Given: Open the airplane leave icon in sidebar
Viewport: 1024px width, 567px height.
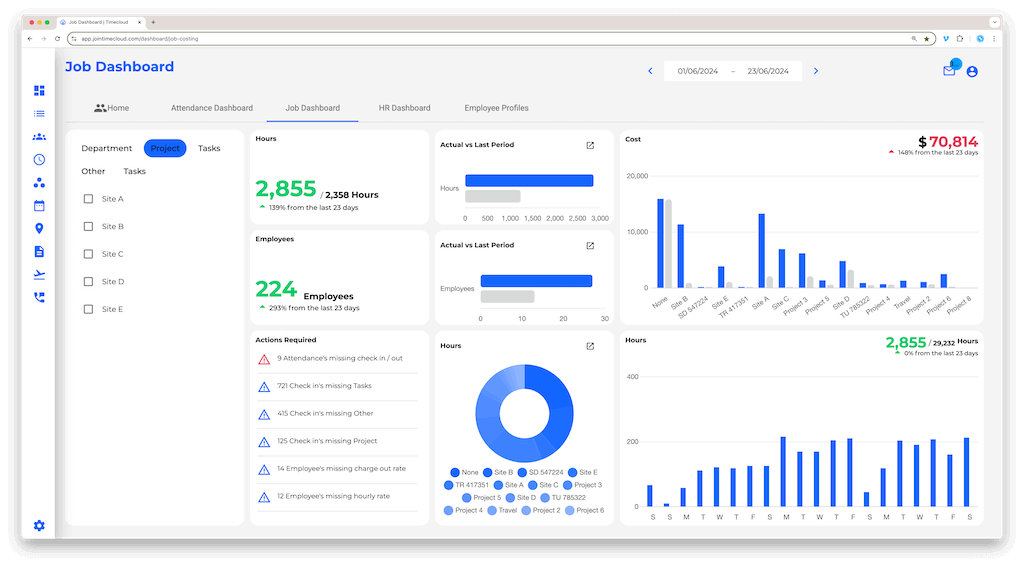Looking at the screenshot, I should [x=39, y=274].
